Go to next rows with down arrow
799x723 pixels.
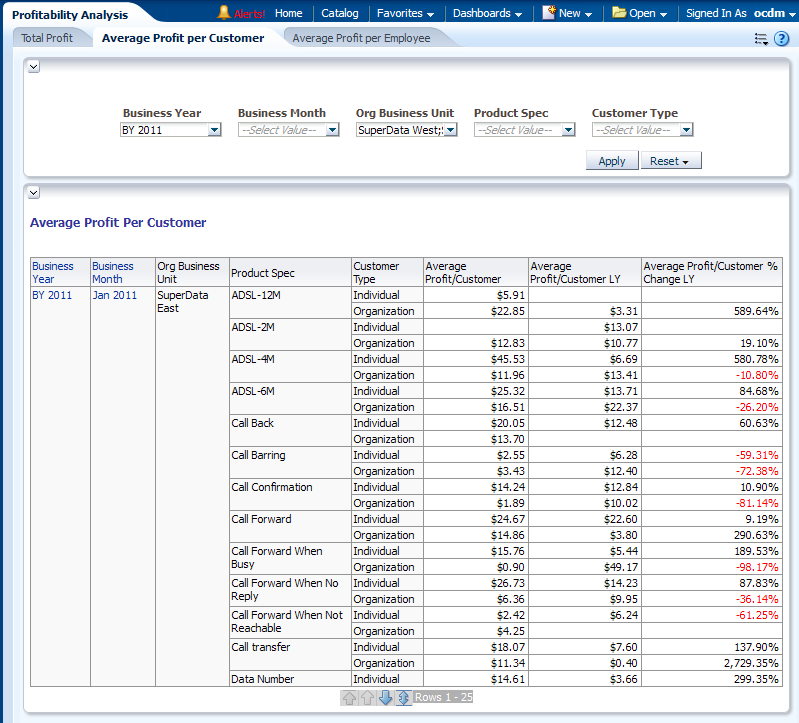(385, 697)
